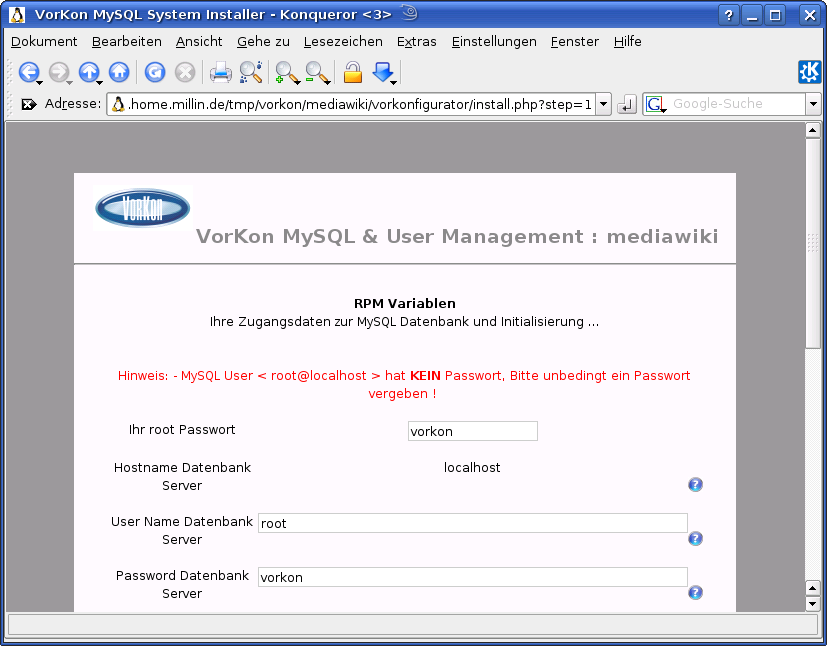Expand the Google-Suche dropdown arrow
Image resolution: width=827 pixels, height=646 pixels.
(x=813, y=104)
